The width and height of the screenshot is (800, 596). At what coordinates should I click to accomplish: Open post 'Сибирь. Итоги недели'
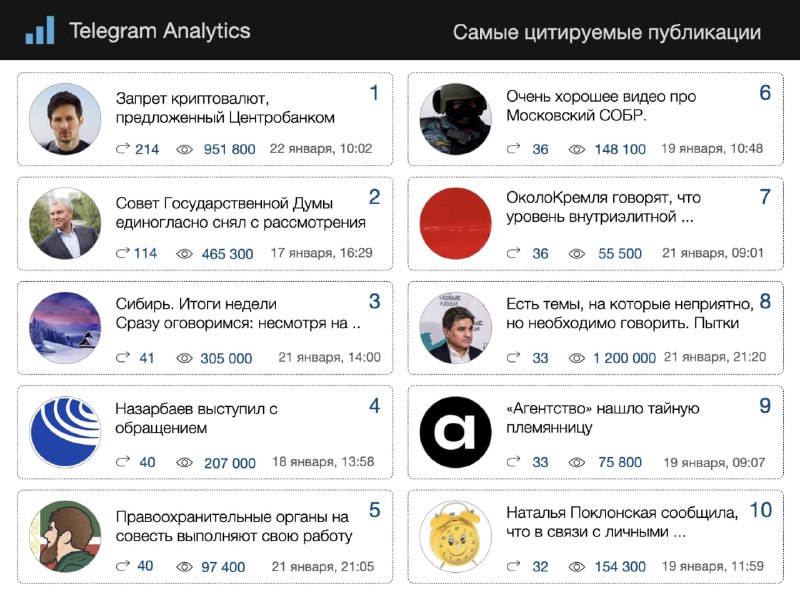(x=196, y=304)
